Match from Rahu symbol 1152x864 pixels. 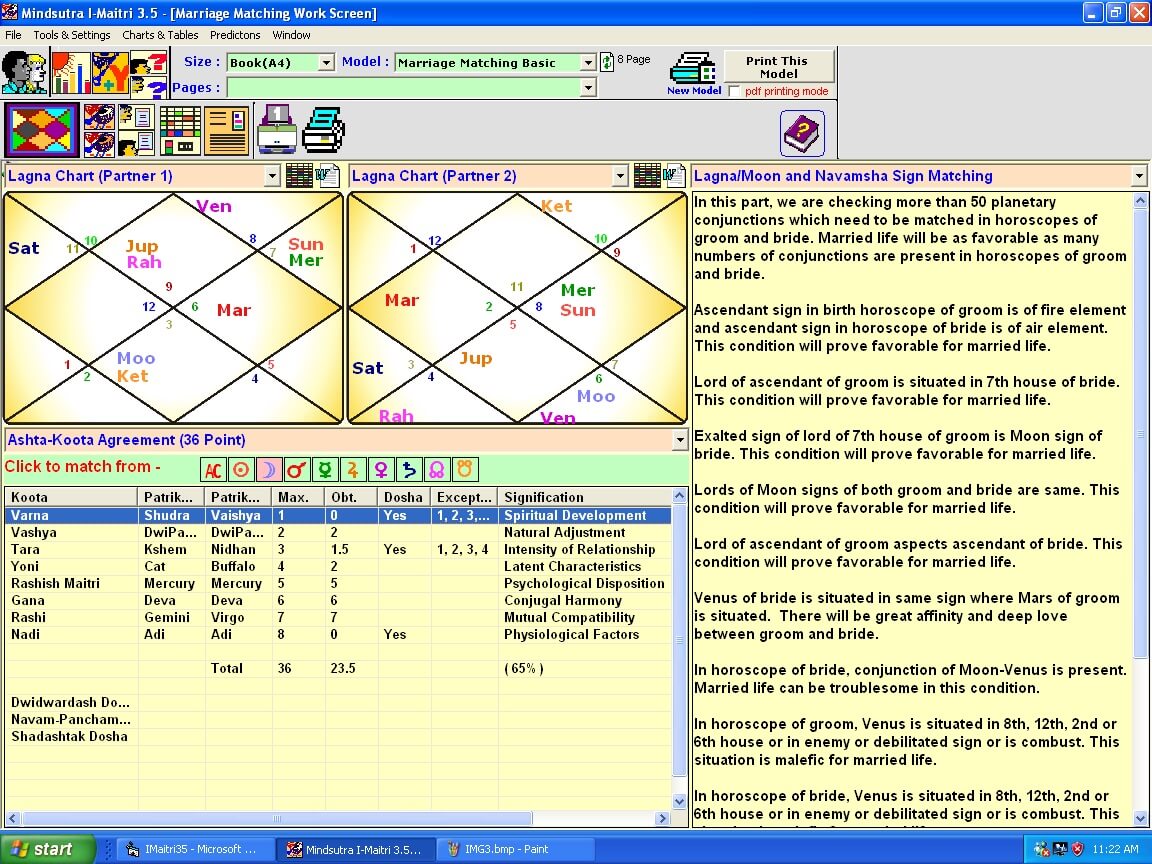coord(436,469)
